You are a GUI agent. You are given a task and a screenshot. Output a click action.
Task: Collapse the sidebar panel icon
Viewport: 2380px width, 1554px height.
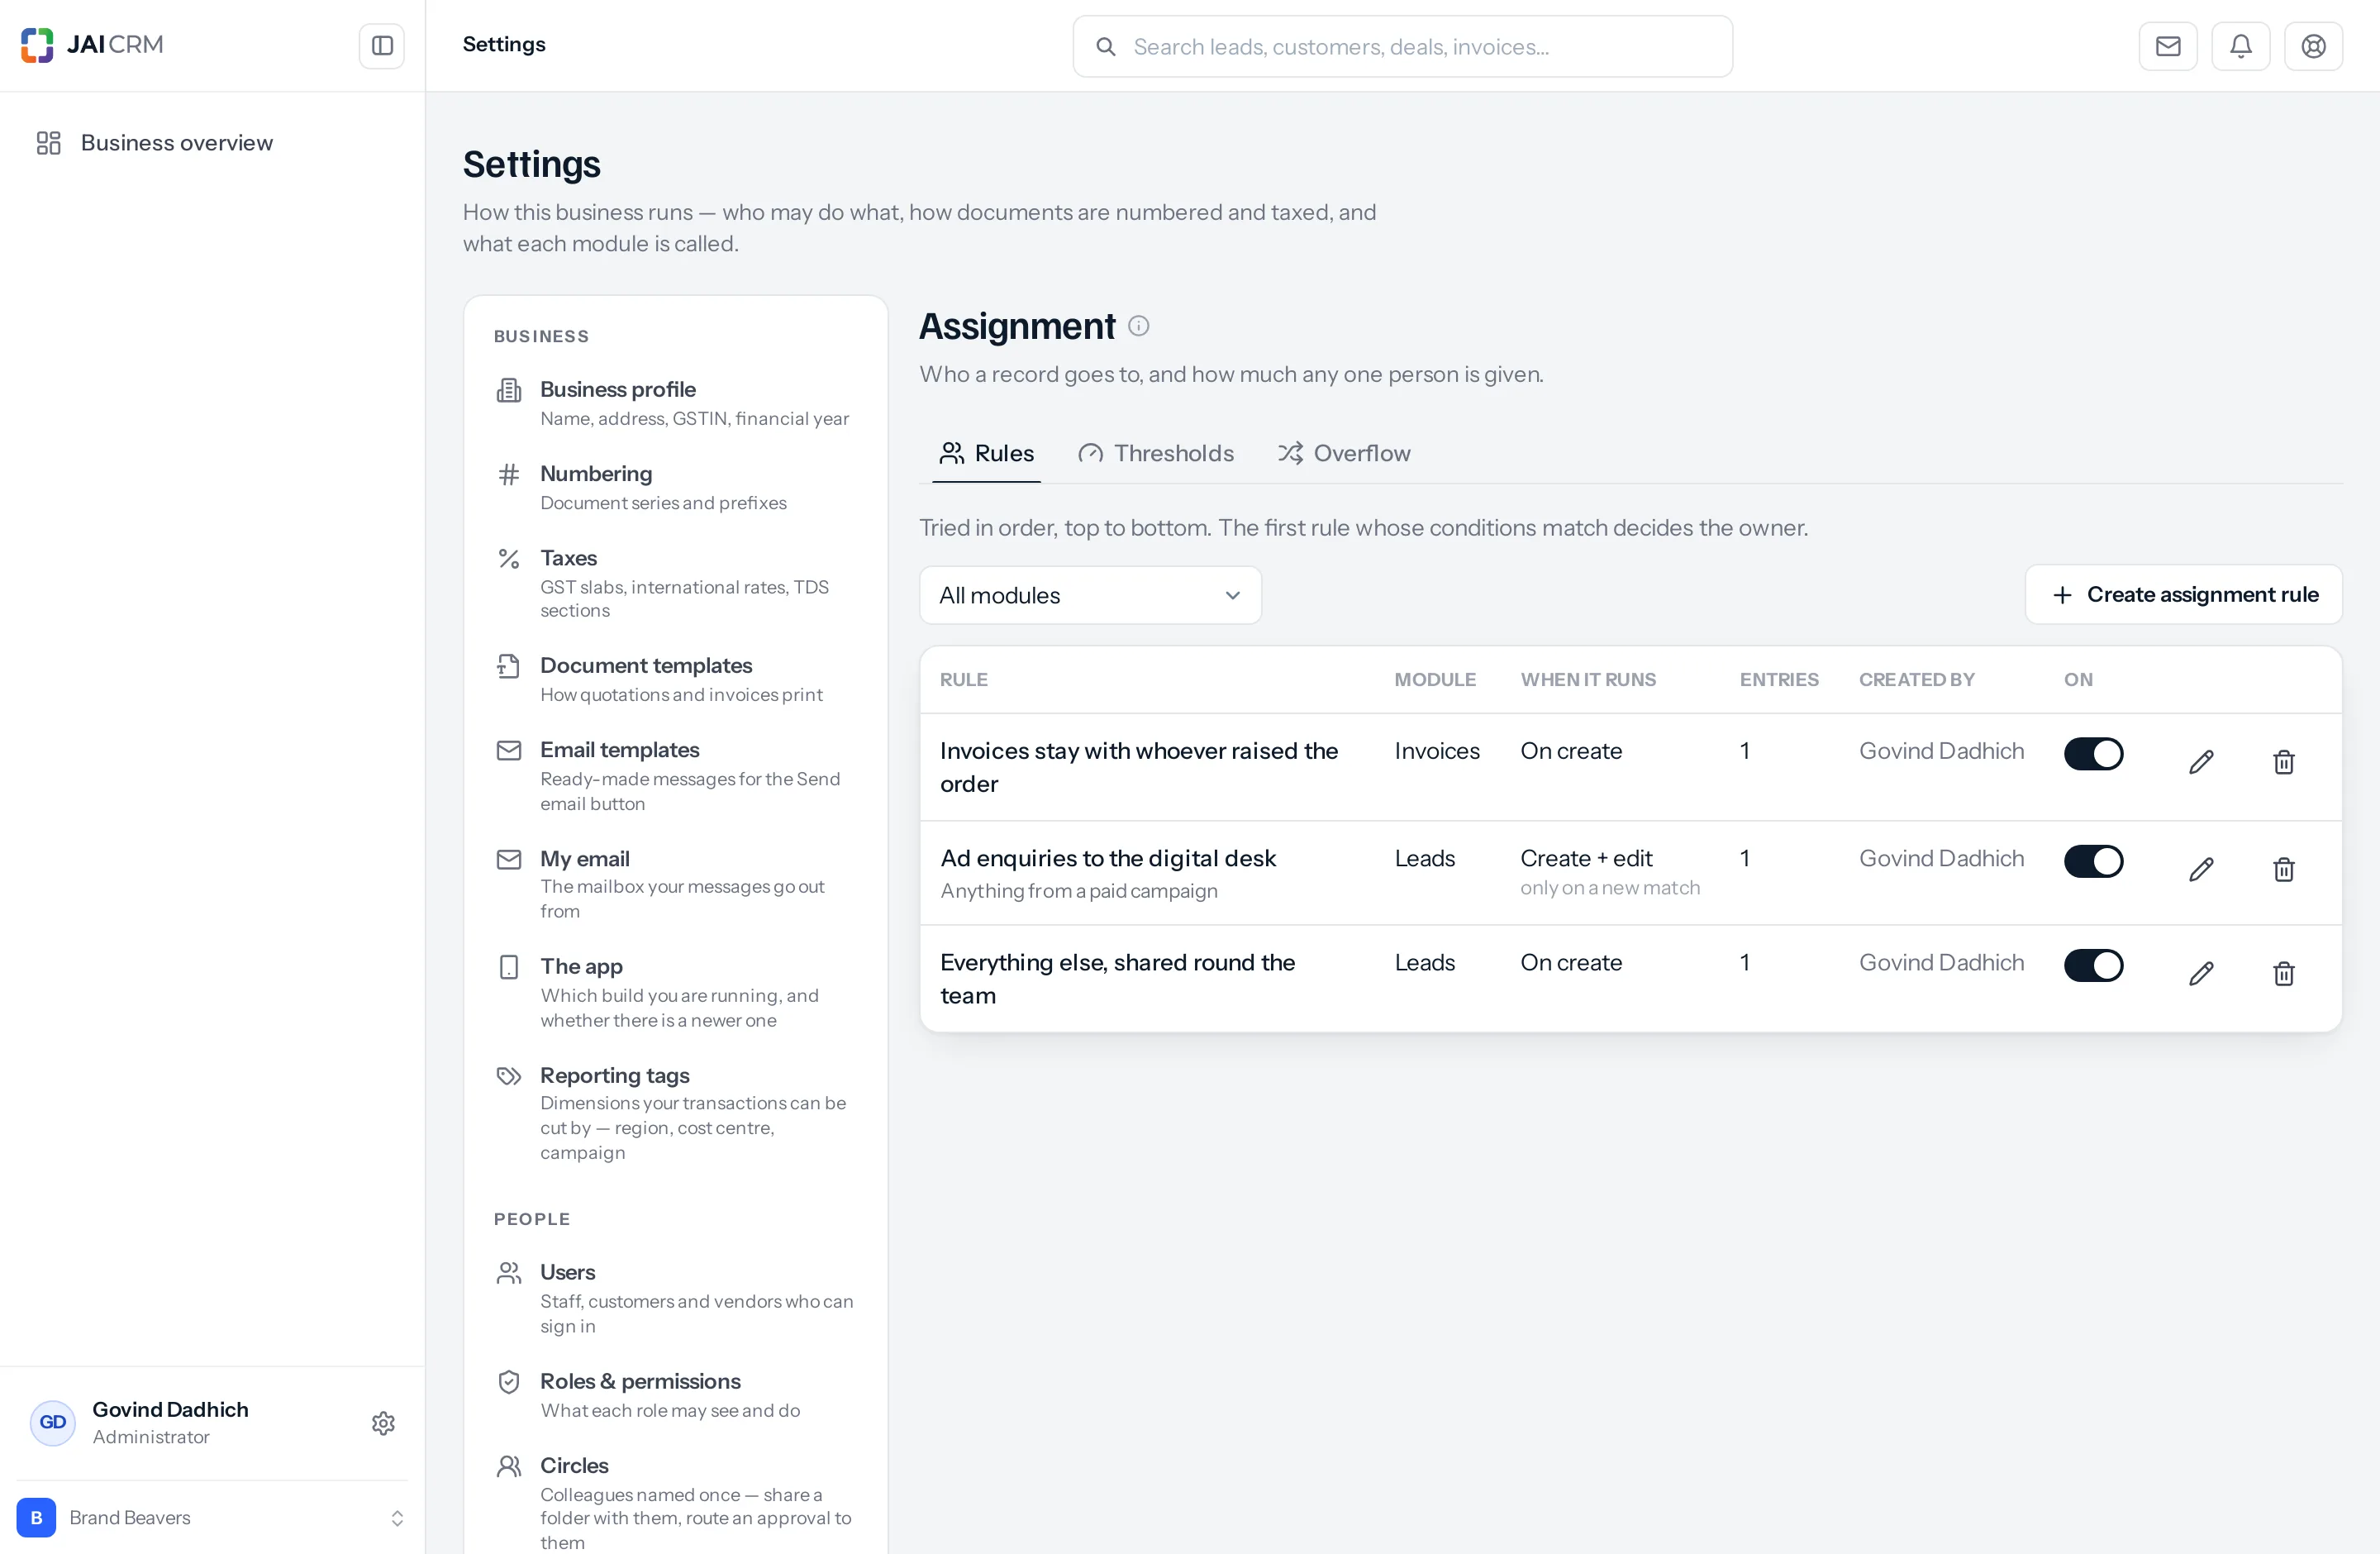click(x=382, y=46)
